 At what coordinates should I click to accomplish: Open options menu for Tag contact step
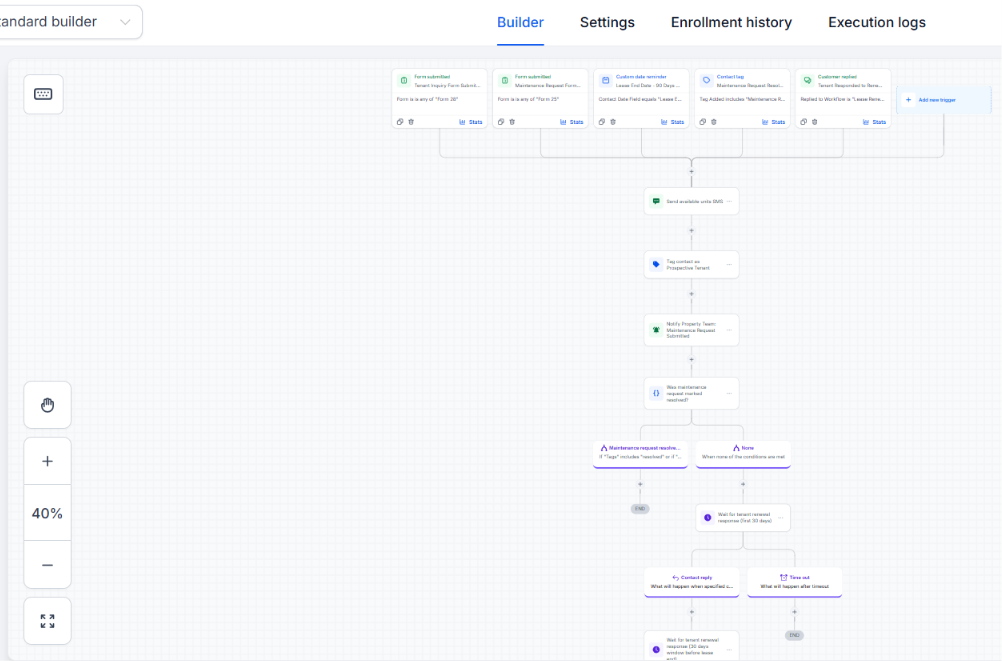click(729, 264)
